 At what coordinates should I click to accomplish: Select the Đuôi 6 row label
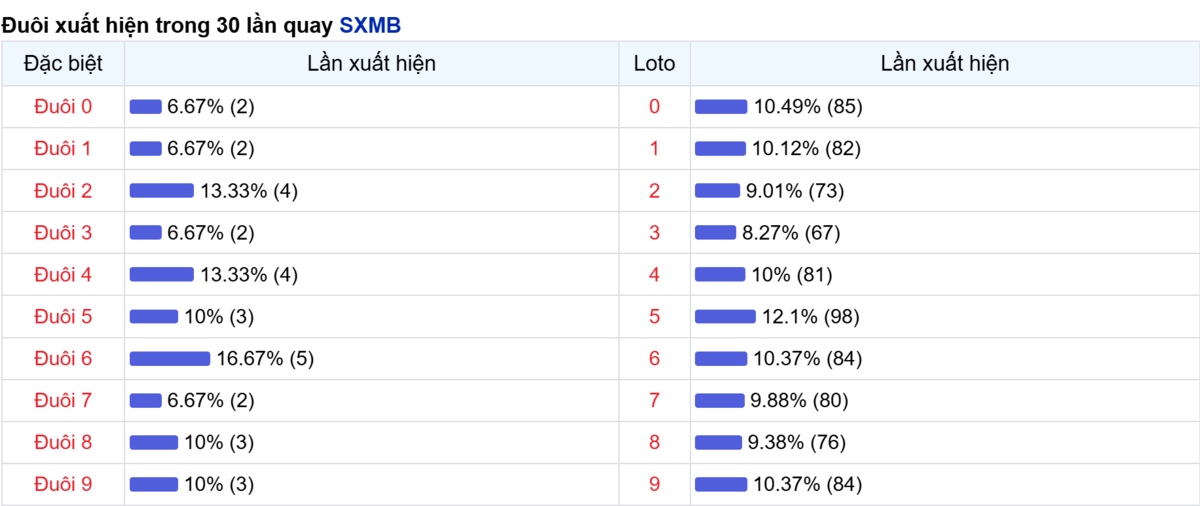coord(63,359)
